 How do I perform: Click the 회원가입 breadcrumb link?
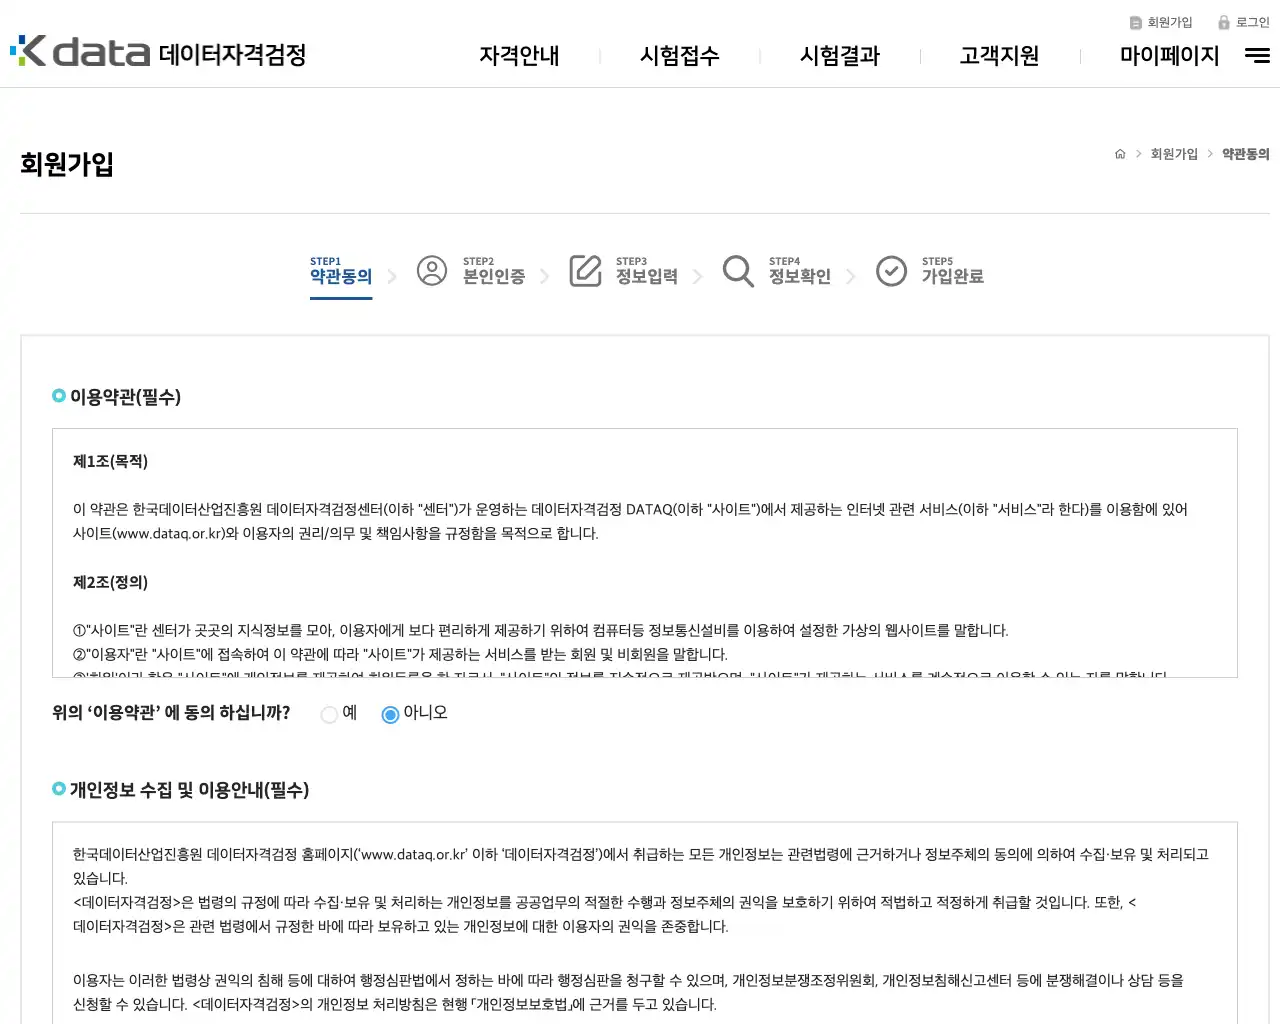(1174, 153)
